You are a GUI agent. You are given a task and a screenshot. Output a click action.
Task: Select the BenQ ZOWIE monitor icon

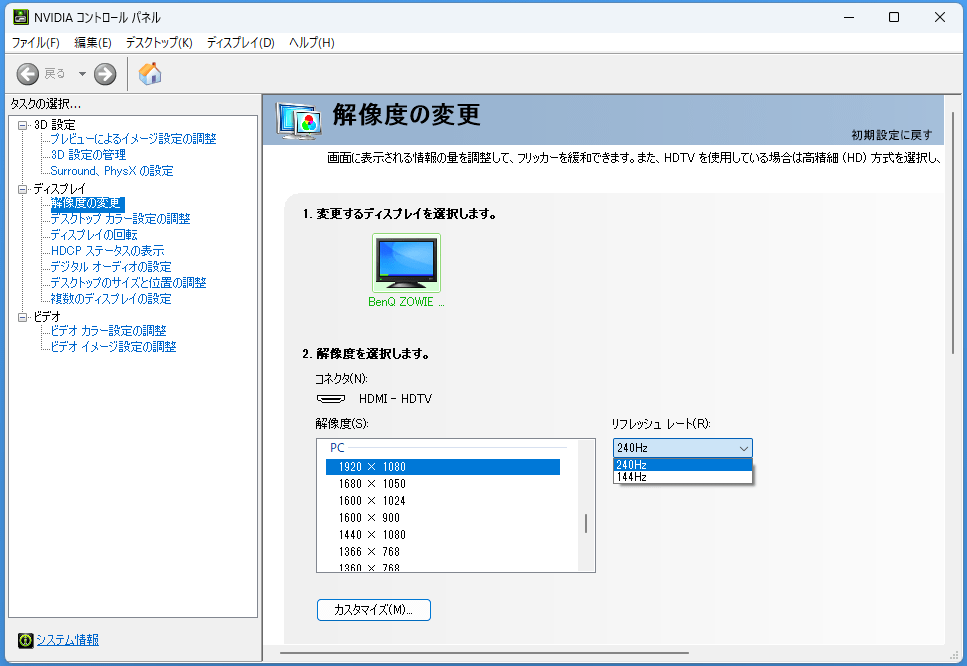pos(406,263)
